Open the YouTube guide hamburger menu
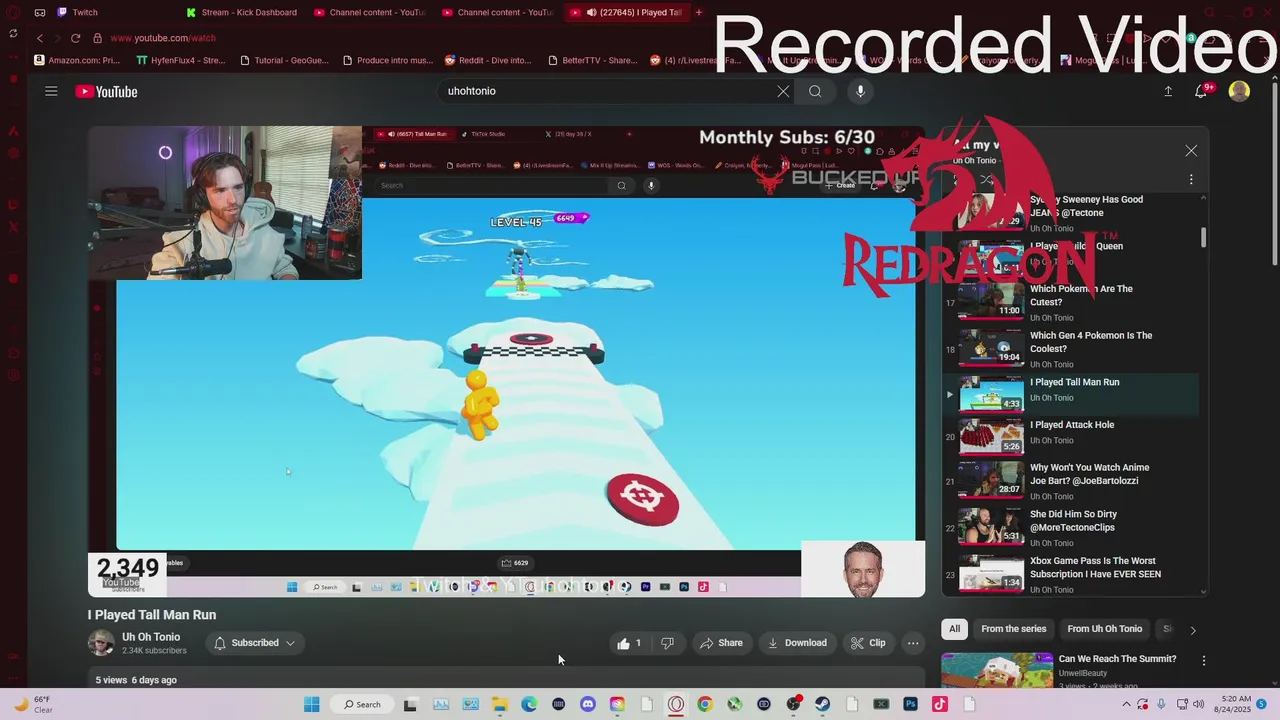Viewport: 1280px width, 720px height. coord(51,91)
